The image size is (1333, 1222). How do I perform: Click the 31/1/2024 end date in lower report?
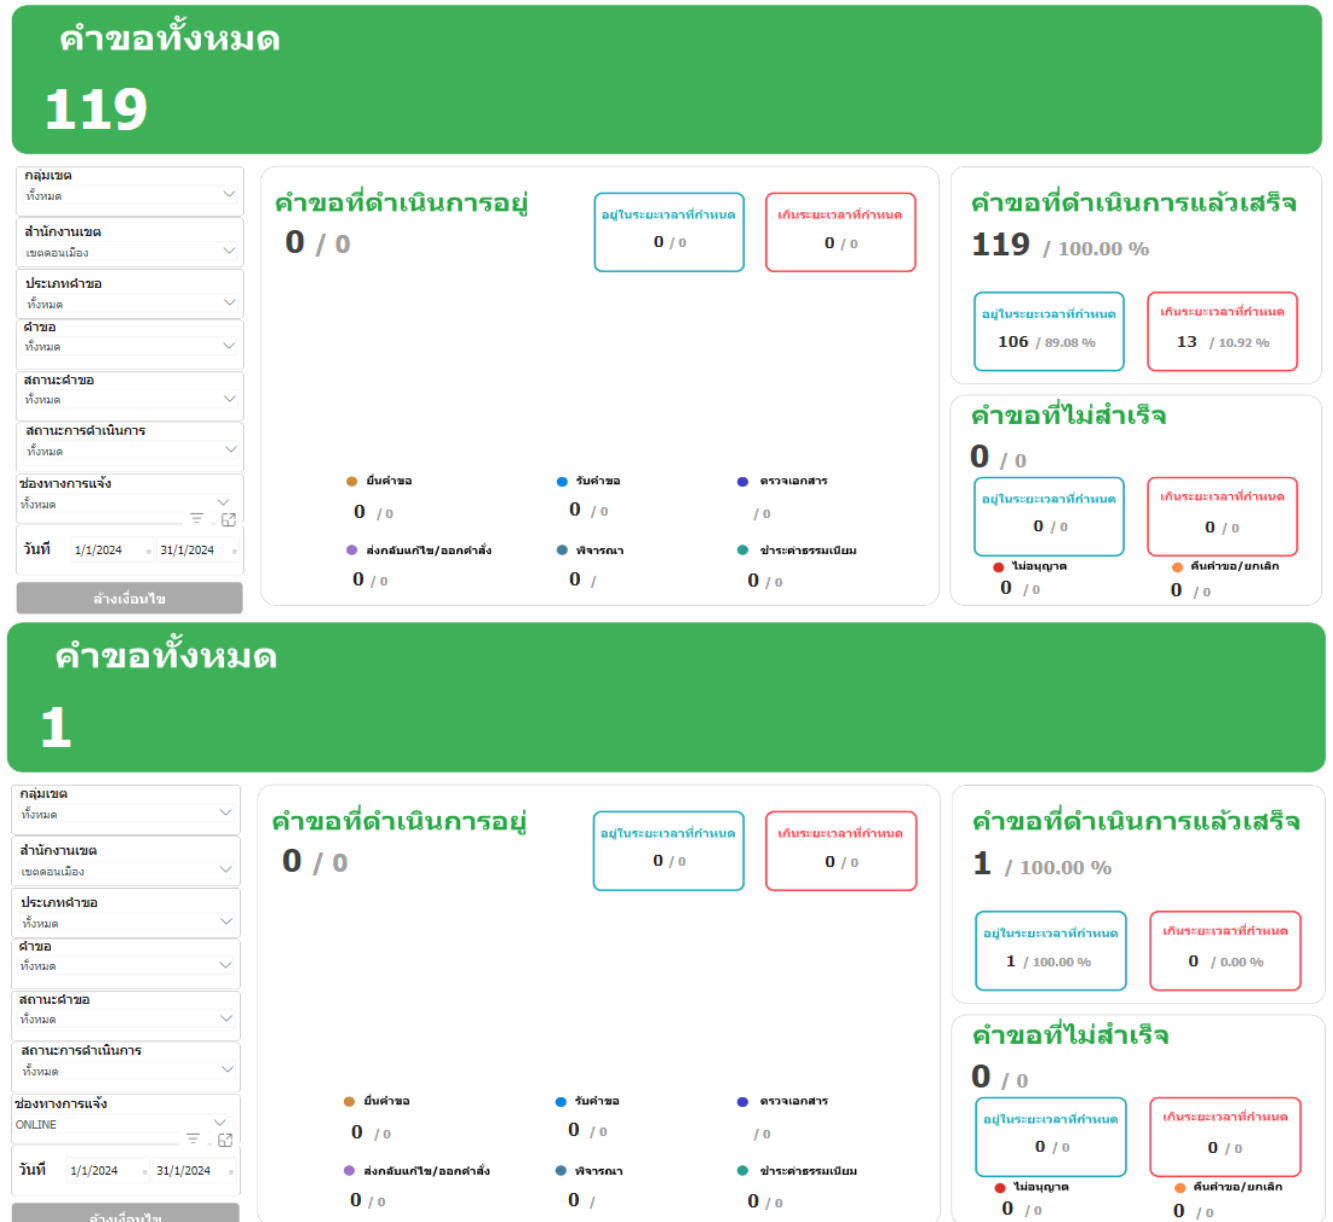point(184,1170)
